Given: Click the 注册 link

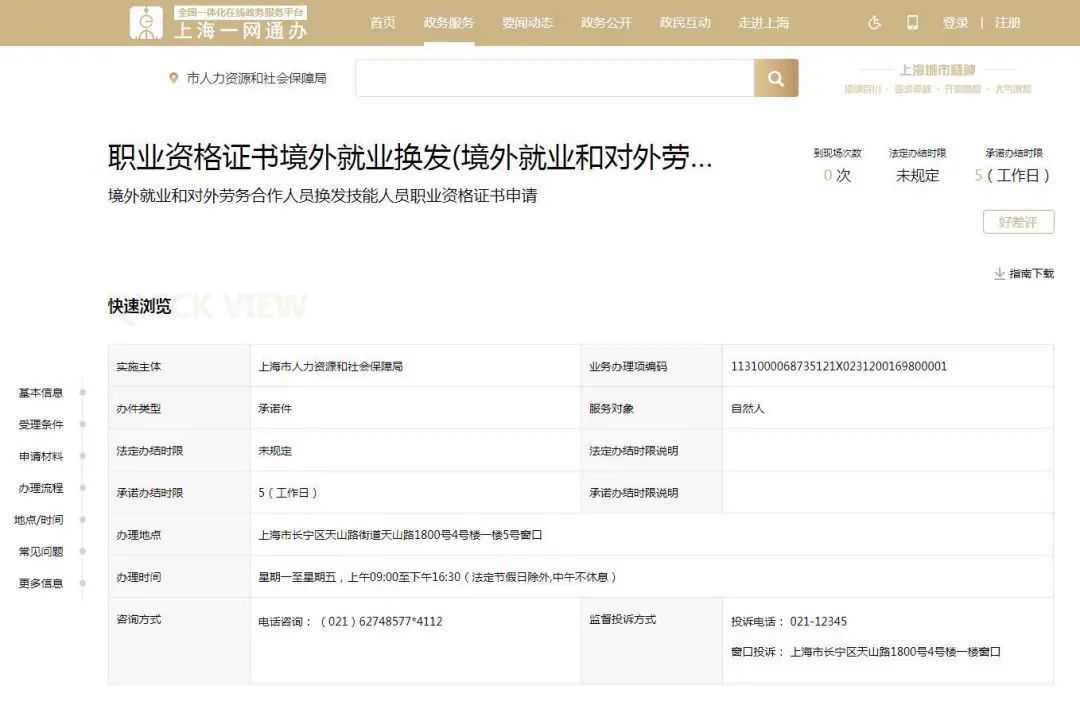Looking at the screenshot, I should point(1007,23).
